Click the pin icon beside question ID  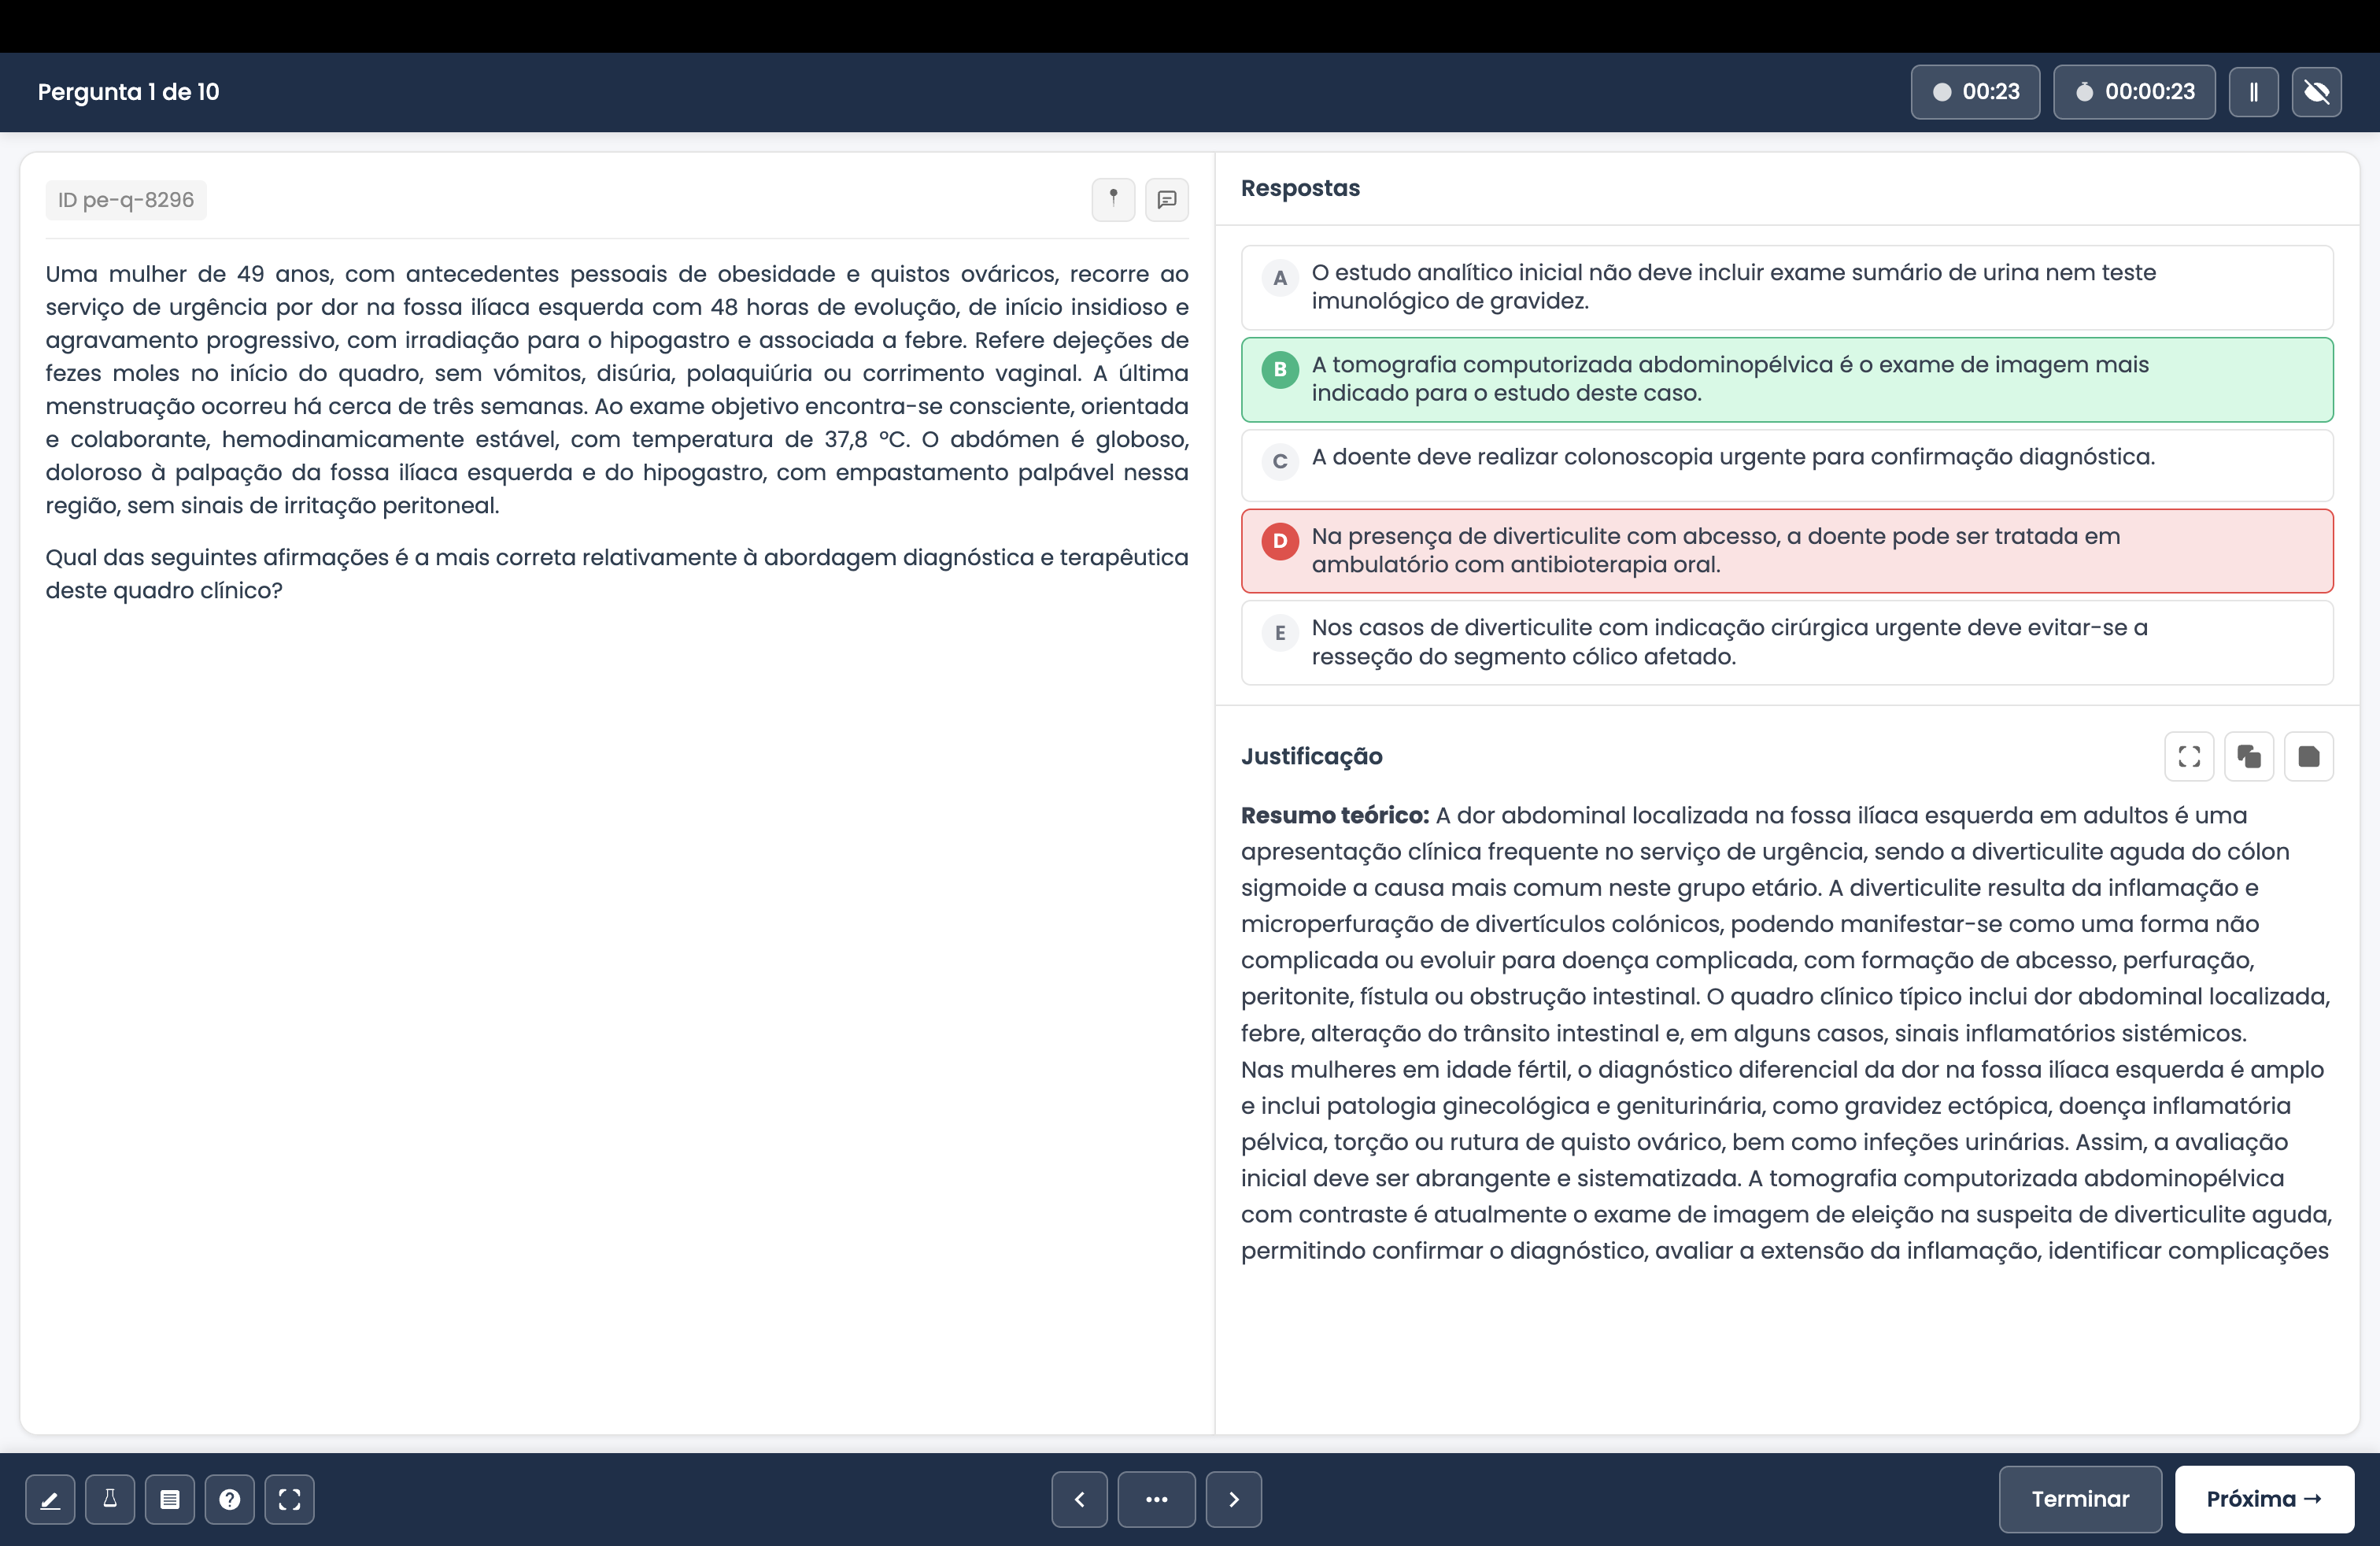click(1112, 199)
